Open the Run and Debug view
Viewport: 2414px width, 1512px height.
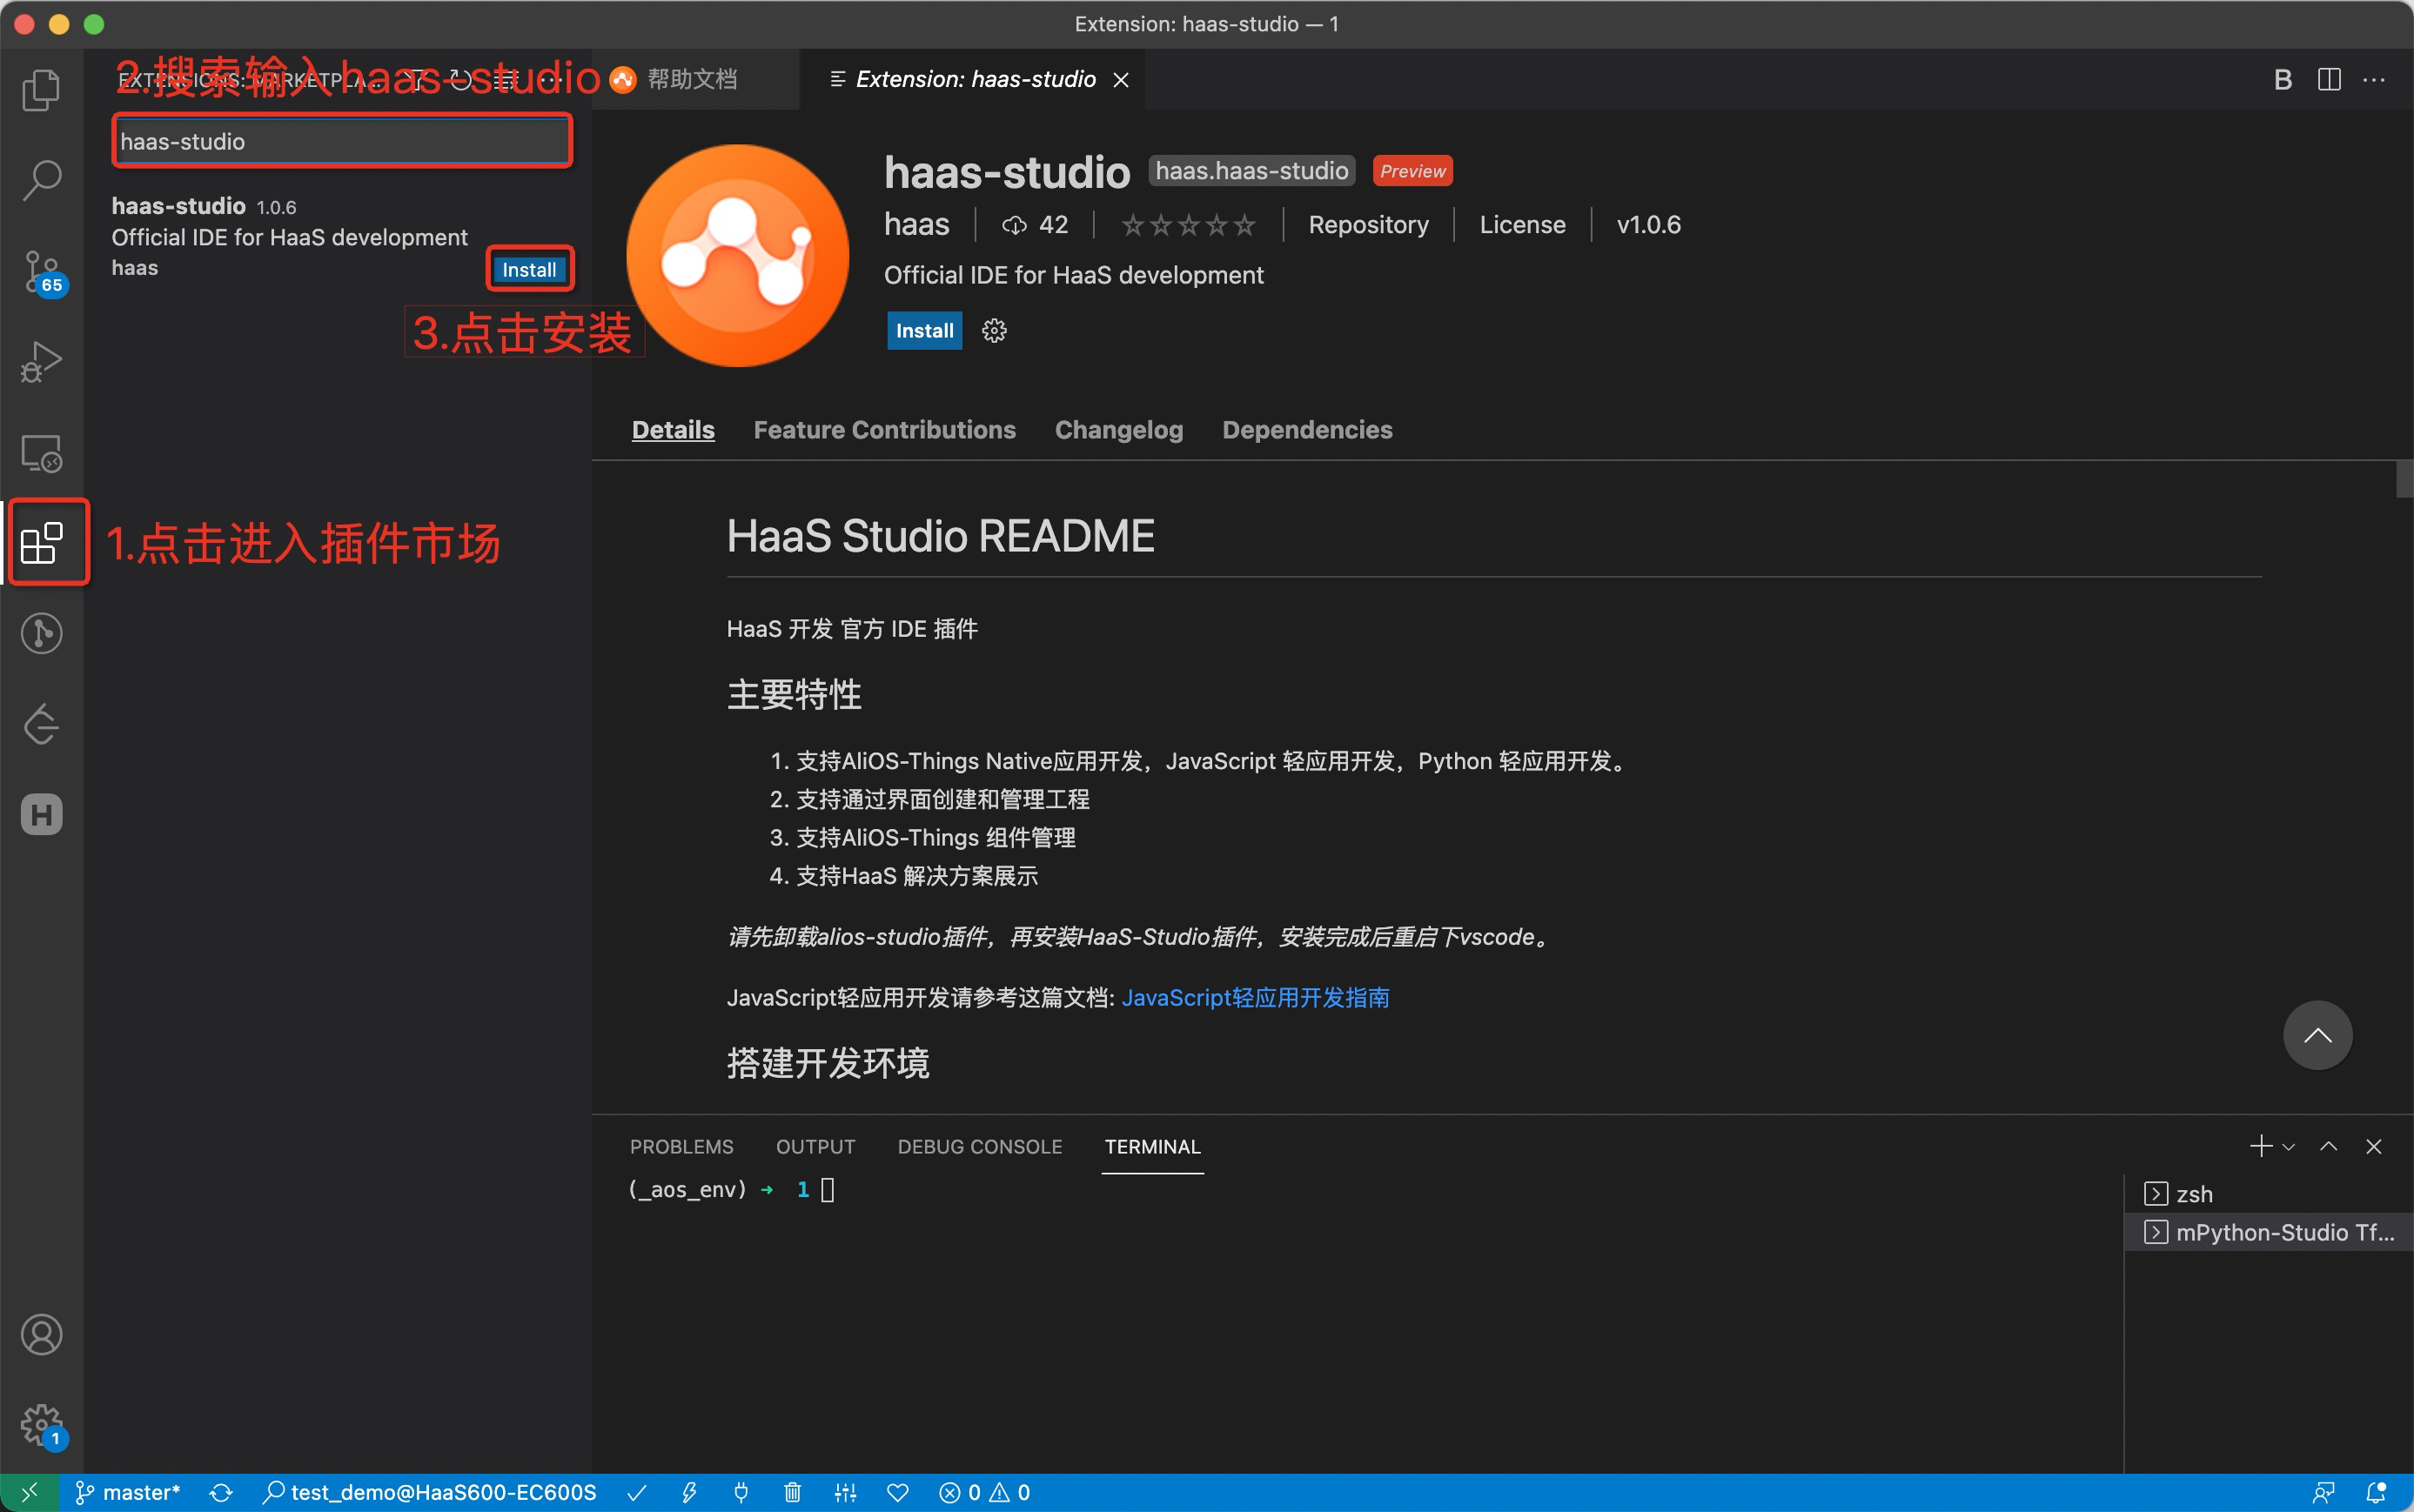(41, 362)
